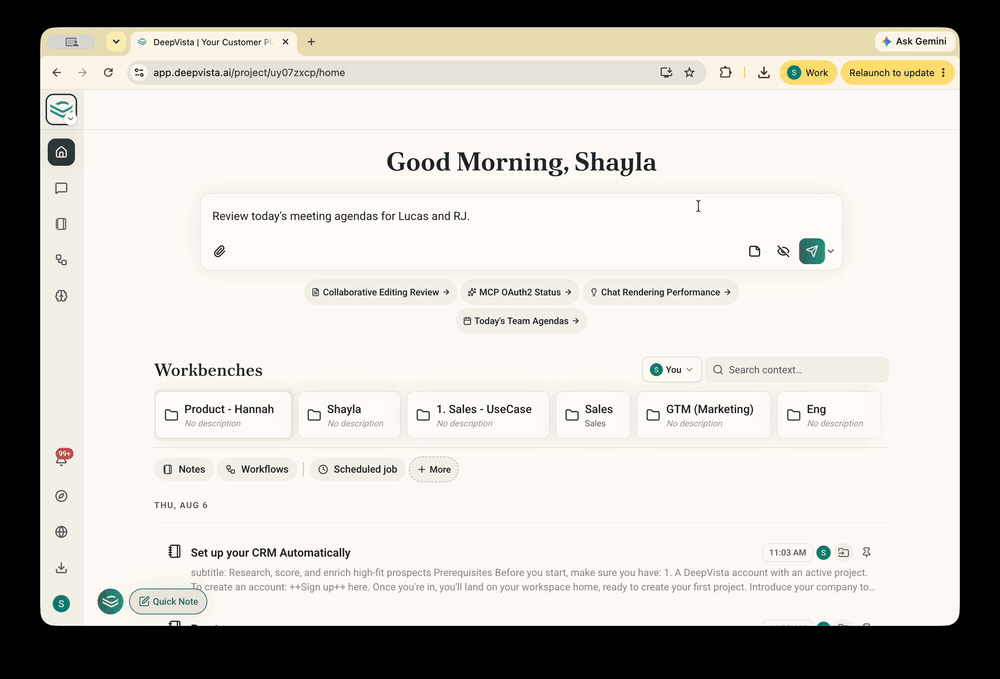Image resolution: width=1000 pixels, height=679 pixels.
Task: Reload the page
Action: tap(108, 73)
